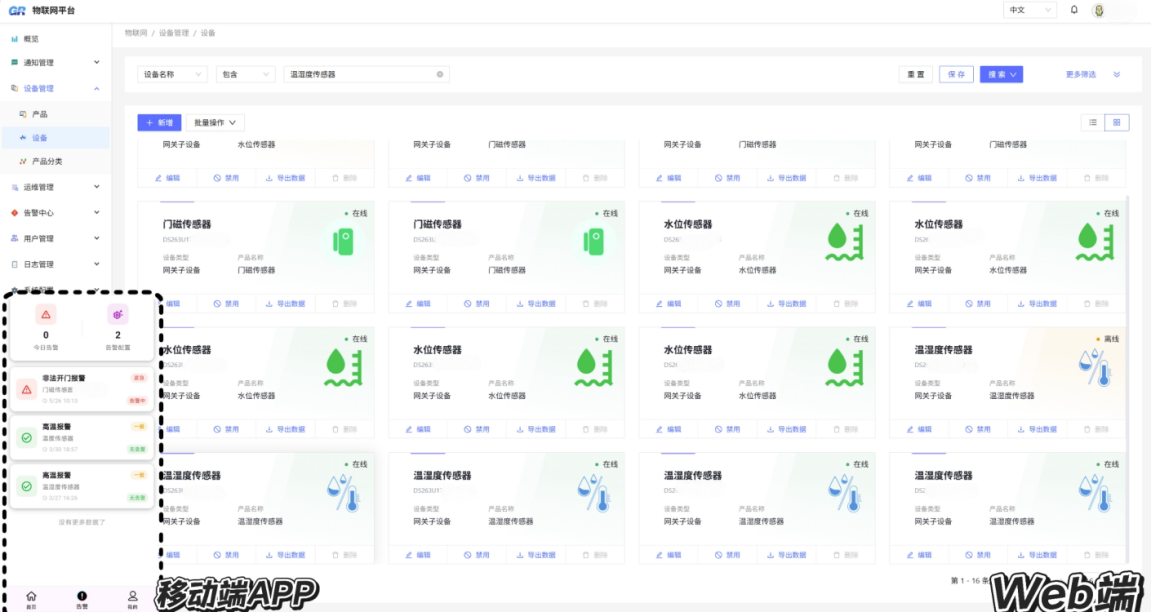
Task: Open the 告警中心 sidebar menu
Action: (55, 213)
